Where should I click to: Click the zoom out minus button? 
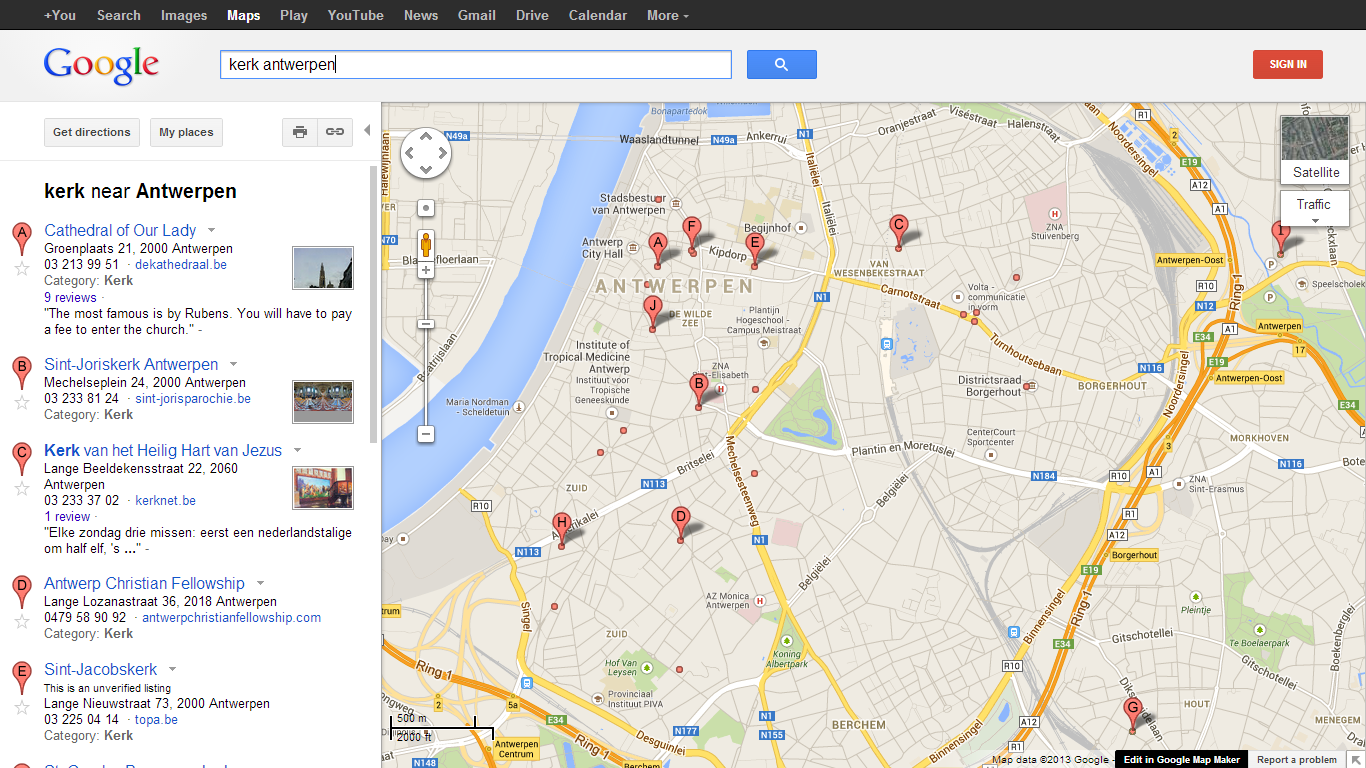pos(426,434)
